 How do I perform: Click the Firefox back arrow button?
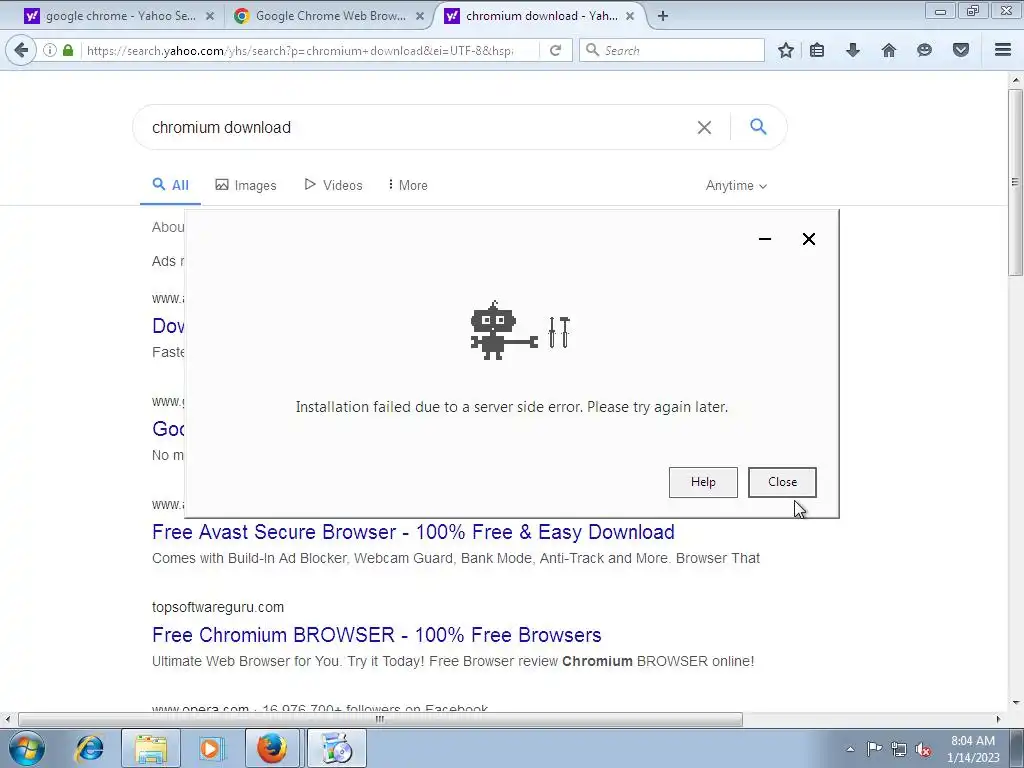click(21, 50)
